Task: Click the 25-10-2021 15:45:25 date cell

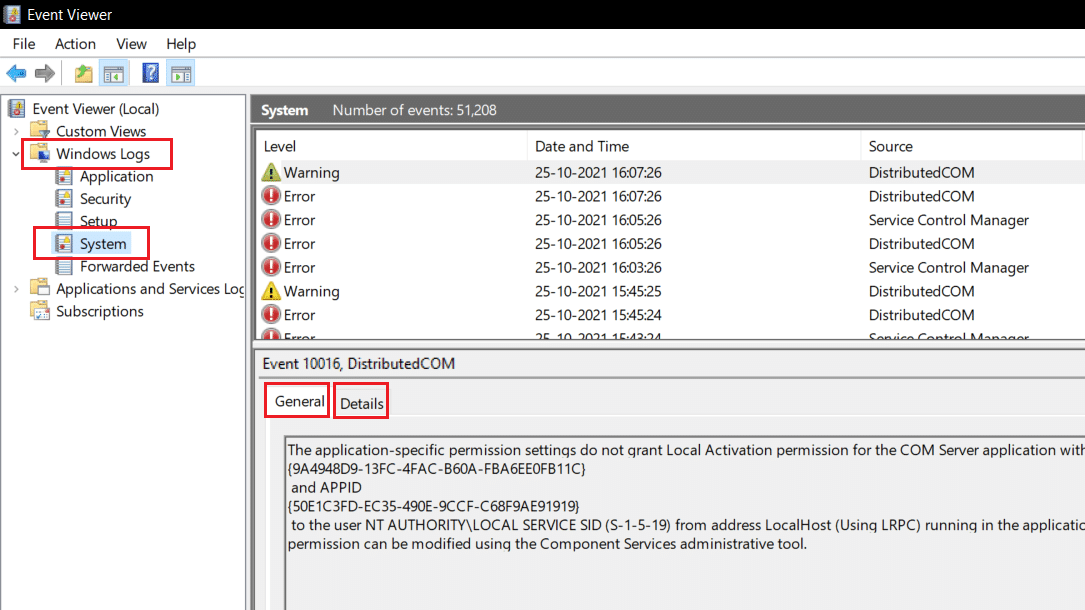Action: (598, 291)
